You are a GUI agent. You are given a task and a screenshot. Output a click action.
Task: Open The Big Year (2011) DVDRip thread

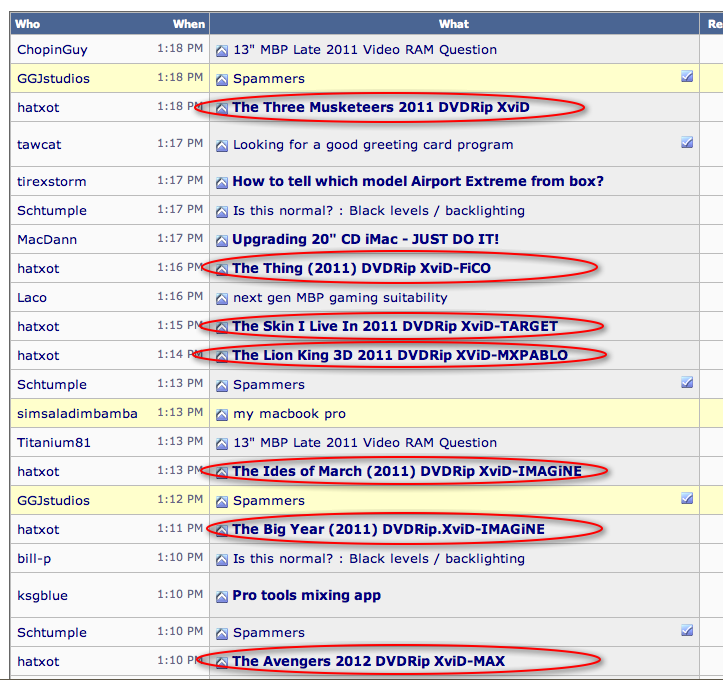pos(388,529)
